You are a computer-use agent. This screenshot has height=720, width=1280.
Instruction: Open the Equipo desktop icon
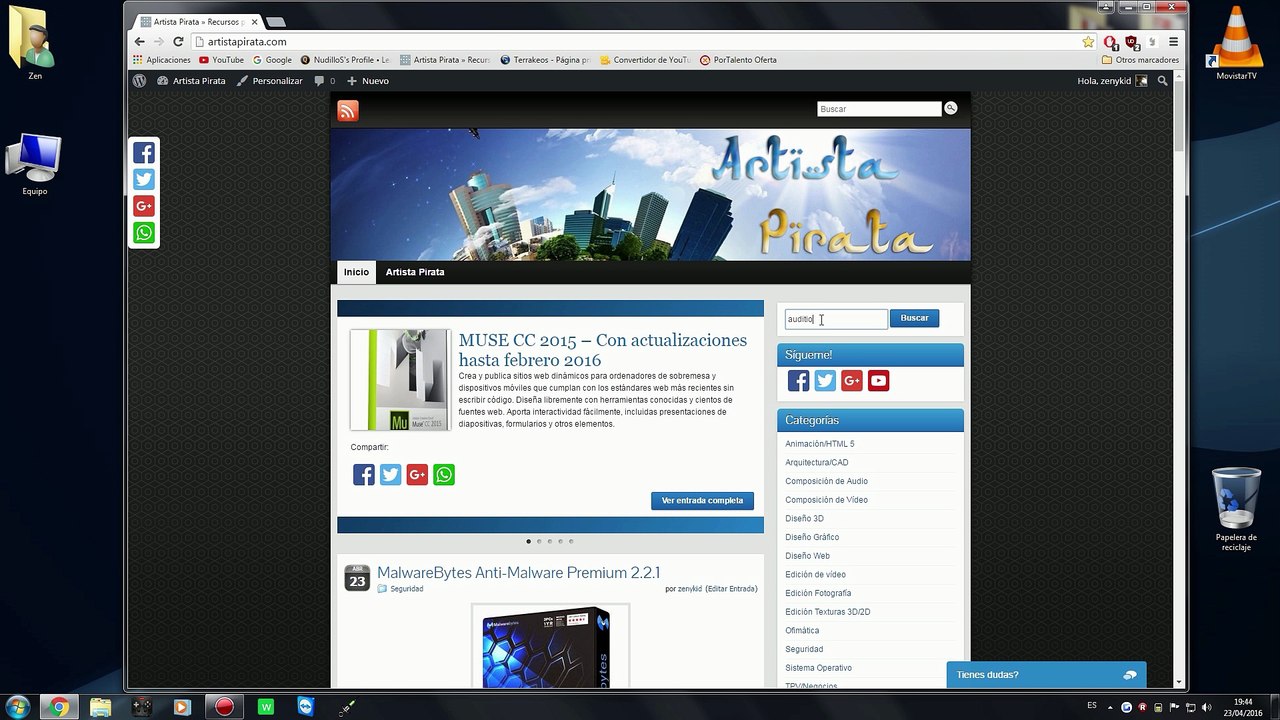[x=35, y=165]
